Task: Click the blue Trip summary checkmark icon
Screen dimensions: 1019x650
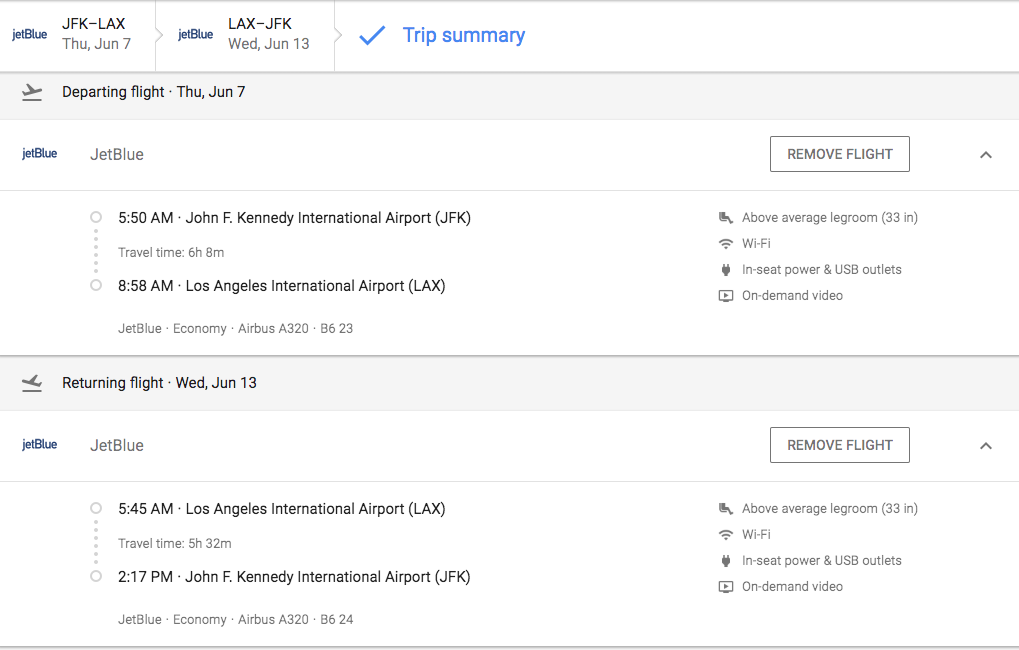Action: 372,36
